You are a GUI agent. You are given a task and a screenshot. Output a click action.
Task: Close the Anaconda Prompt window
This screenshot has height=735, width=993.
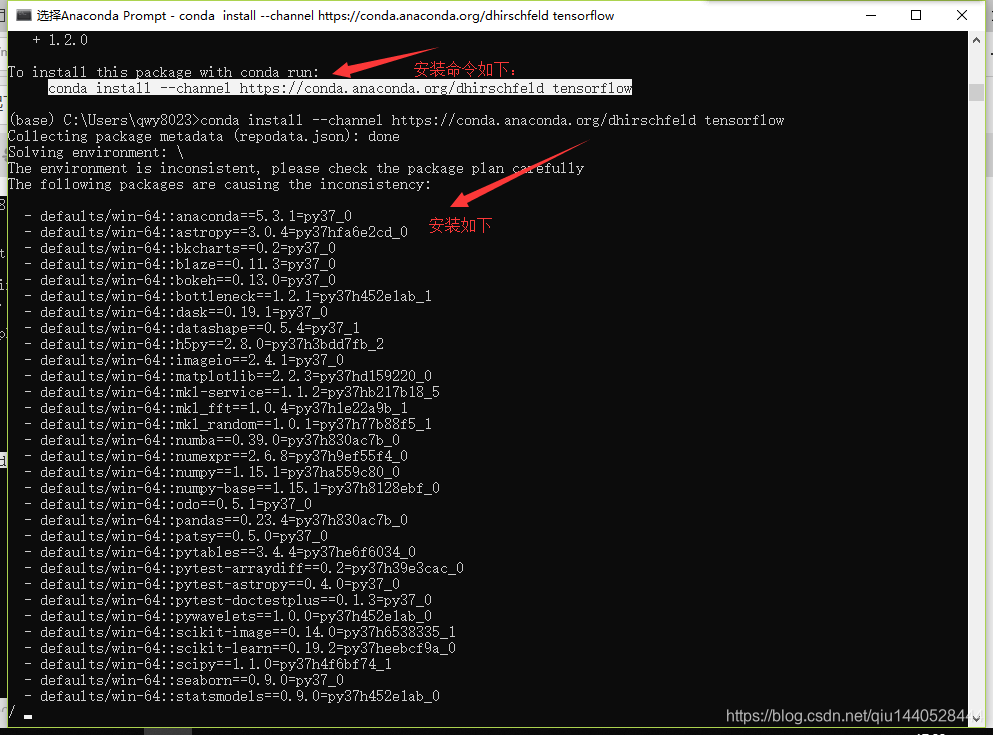coord(961,15)
